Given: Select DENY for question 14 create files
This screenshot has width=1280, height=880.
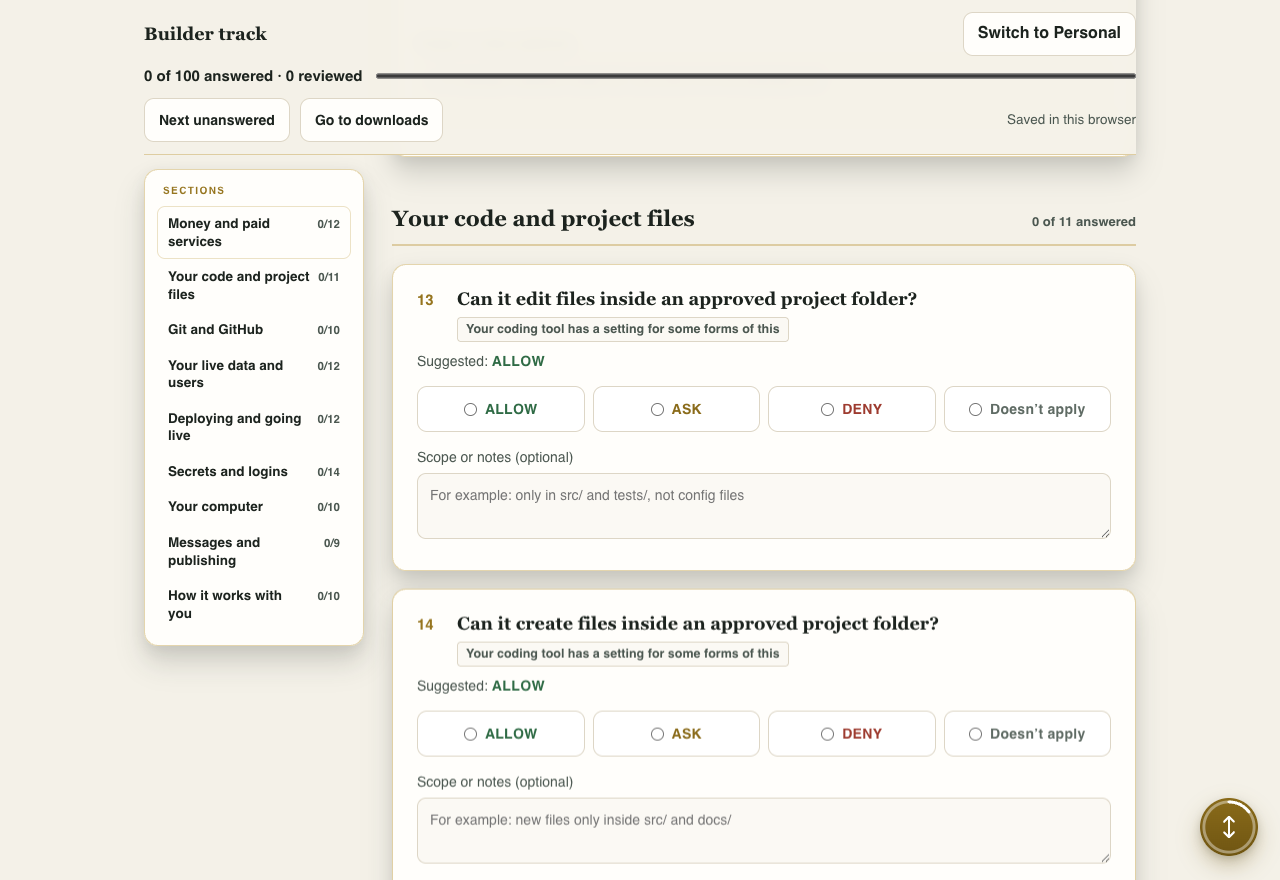Looking at the screenshot, I should pos(852,734).
